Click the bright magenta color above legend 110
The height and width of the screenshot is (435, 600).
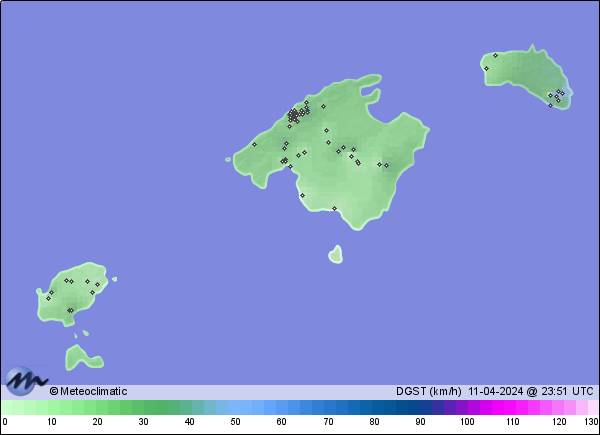[x=509, y=407]
